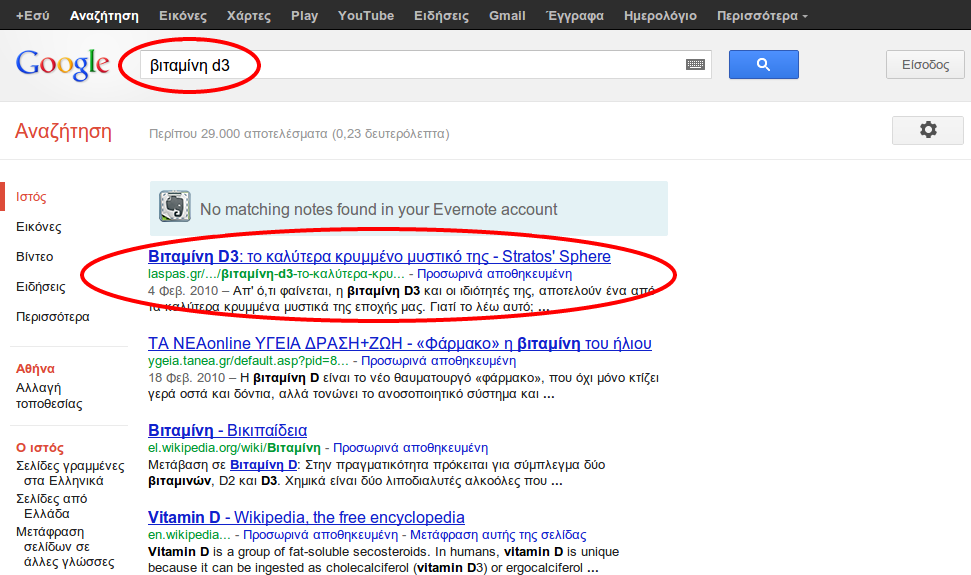Expand Περισσότερα in the left sidebar
971x575 pixels.
53,316
